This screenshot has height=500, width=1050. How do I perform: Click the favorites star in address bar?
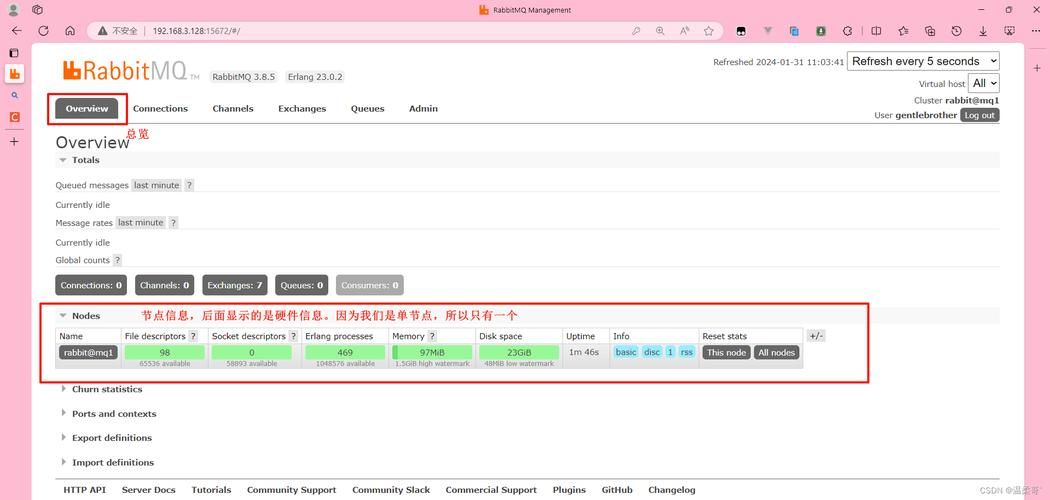709,31
